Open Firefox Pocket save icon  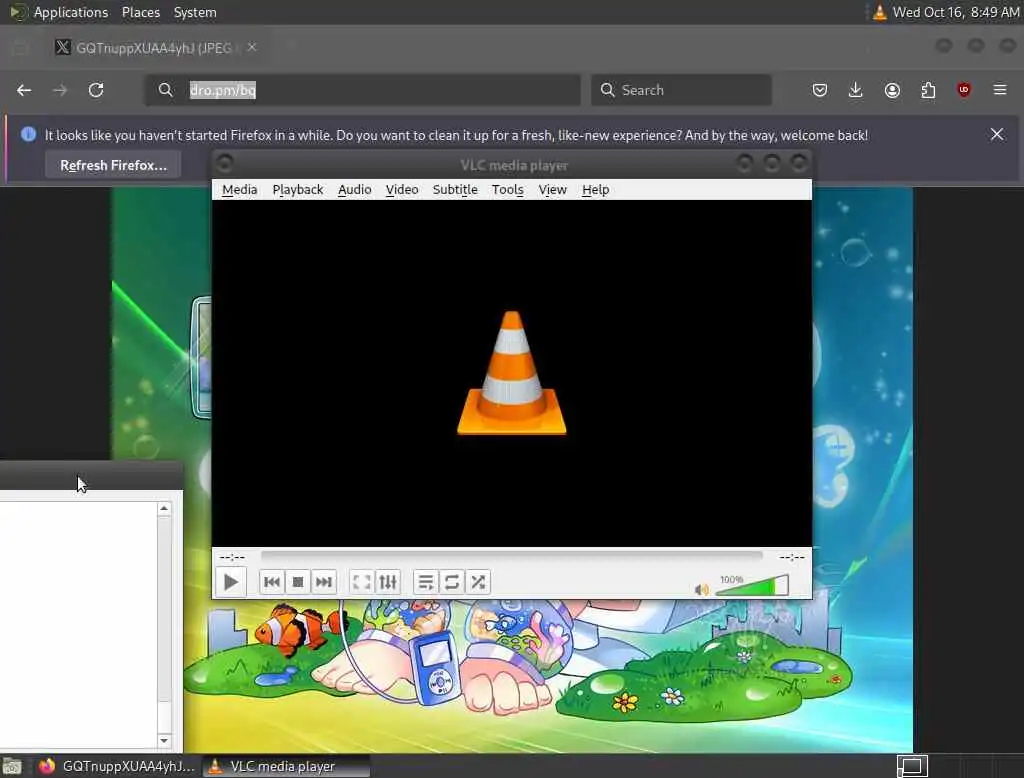pyautogui.click(x=820, y=90)
